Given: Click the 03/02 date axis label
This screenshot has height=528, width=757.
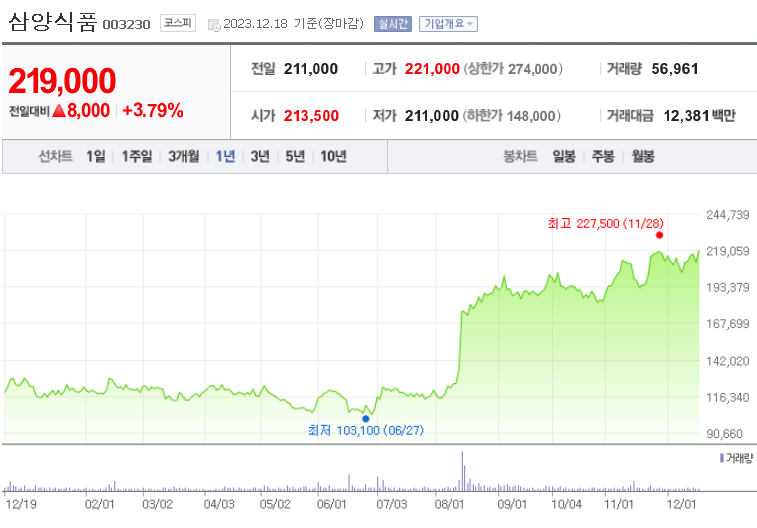Looking at the screenshot, I should (157, 504).
